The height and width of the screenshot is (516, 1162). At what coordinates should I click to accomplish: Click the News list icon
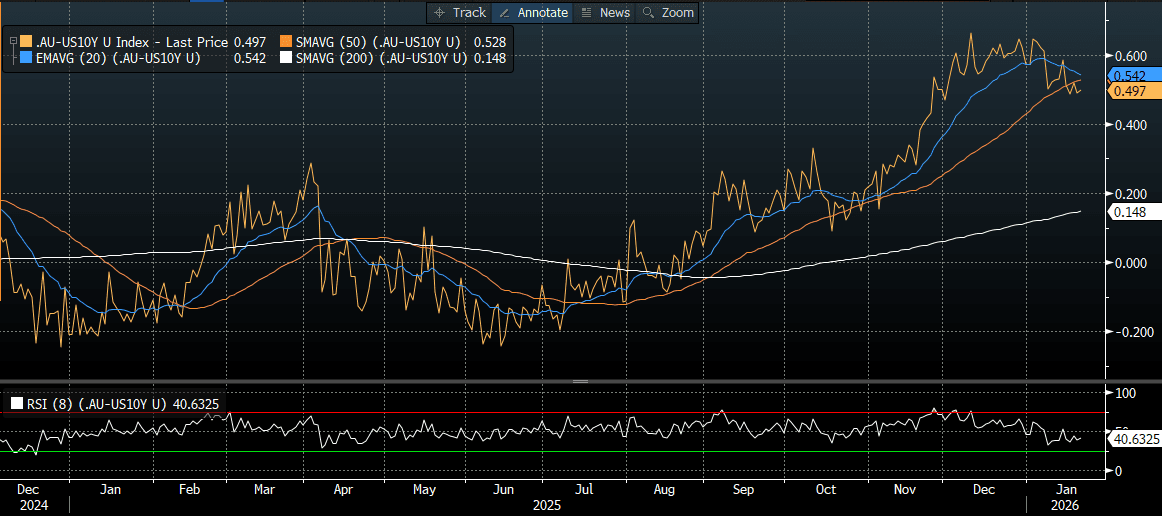pyautogui.click(x=586, y=13)
